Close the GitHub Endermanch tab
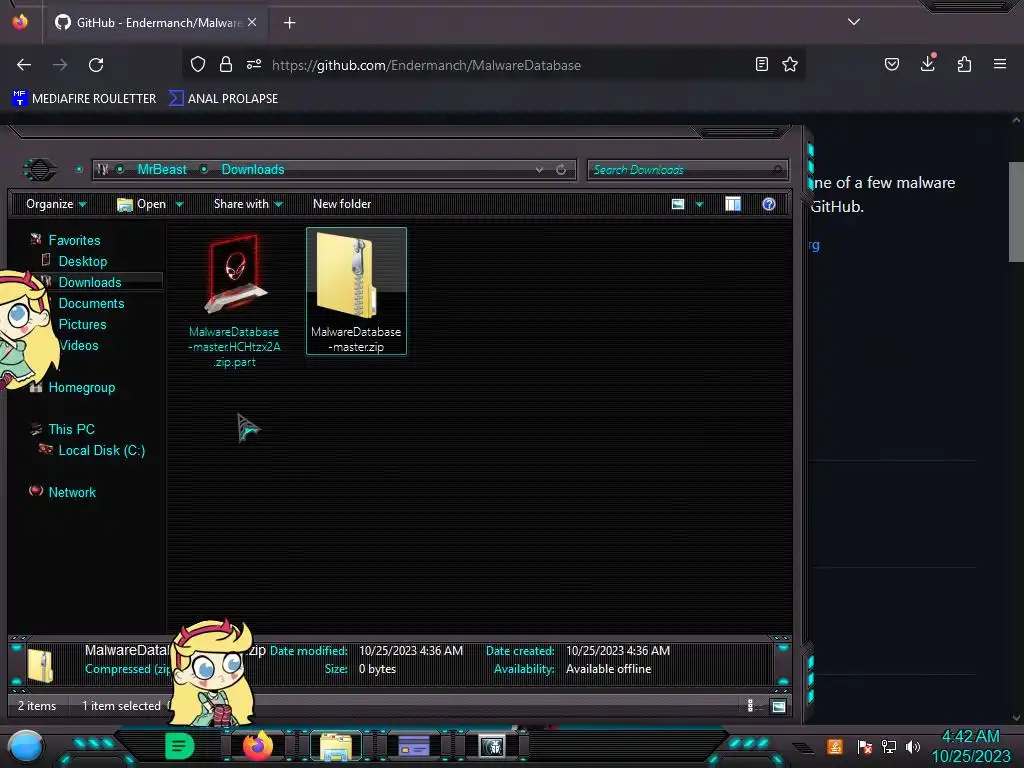This screenshot has width=1024, height=768. tap(252, 22)
